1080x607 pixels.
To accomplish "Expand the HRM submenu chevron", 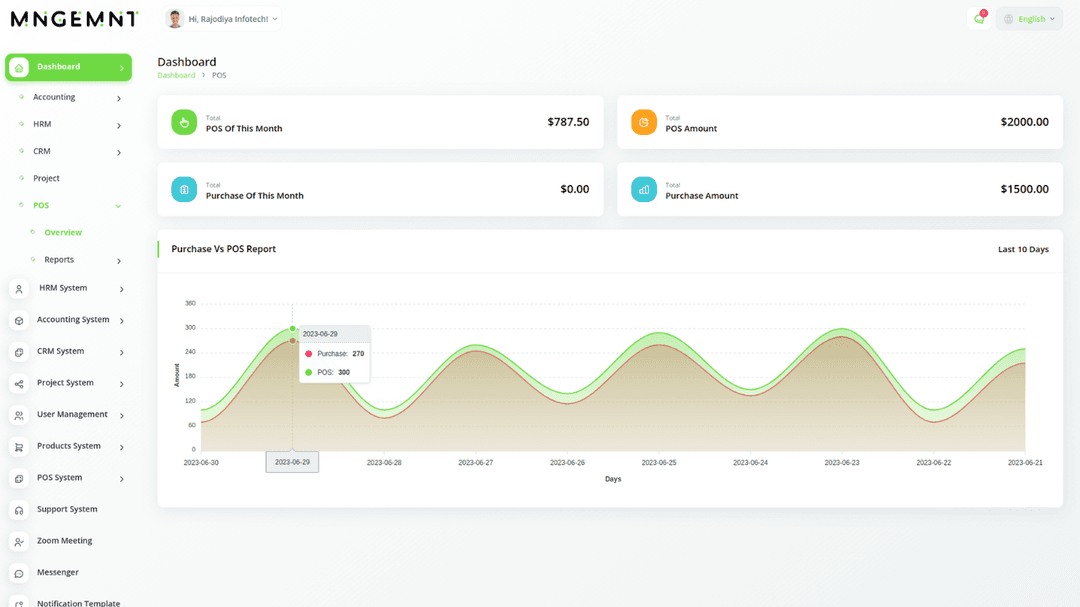I will (x=119, y=125).
